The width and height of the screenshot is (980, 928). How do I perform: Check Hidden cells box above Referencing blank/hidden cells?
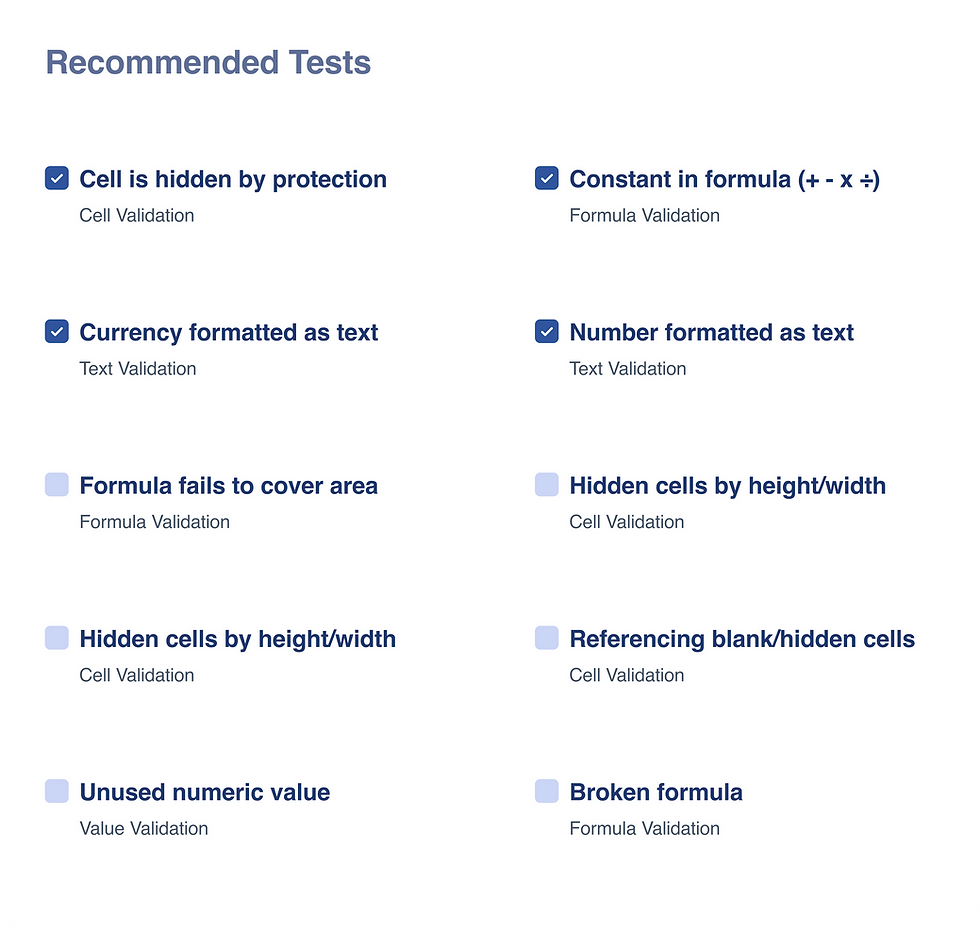coord(547,485)
